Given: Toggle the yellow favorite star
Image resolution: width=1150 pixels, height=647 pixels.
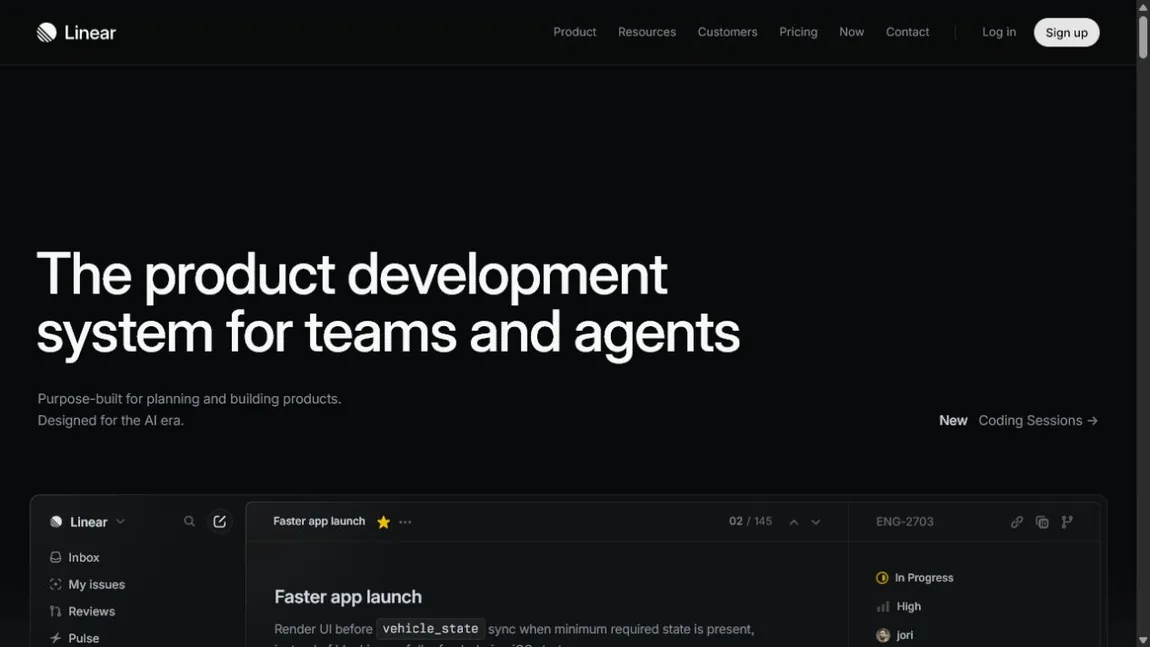Looking at the screenshot, I should [384, 522].
